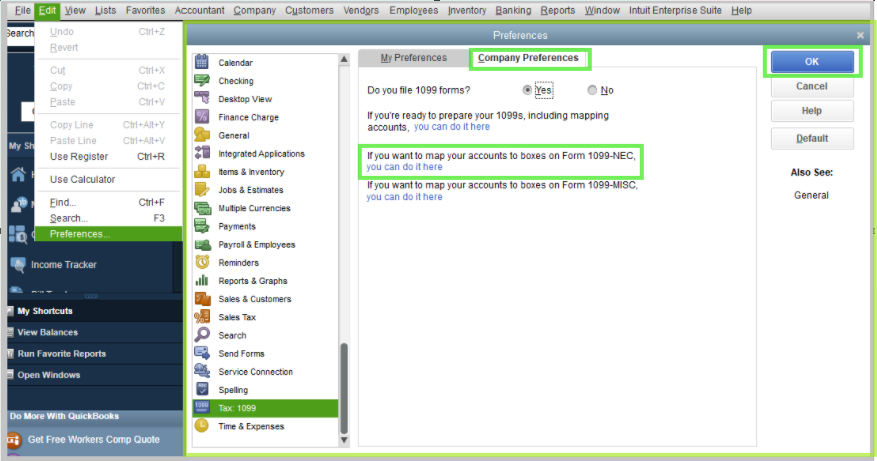Screen dimensions: 877x461
Task: Close the Preferences dialog
Action: 860,35
